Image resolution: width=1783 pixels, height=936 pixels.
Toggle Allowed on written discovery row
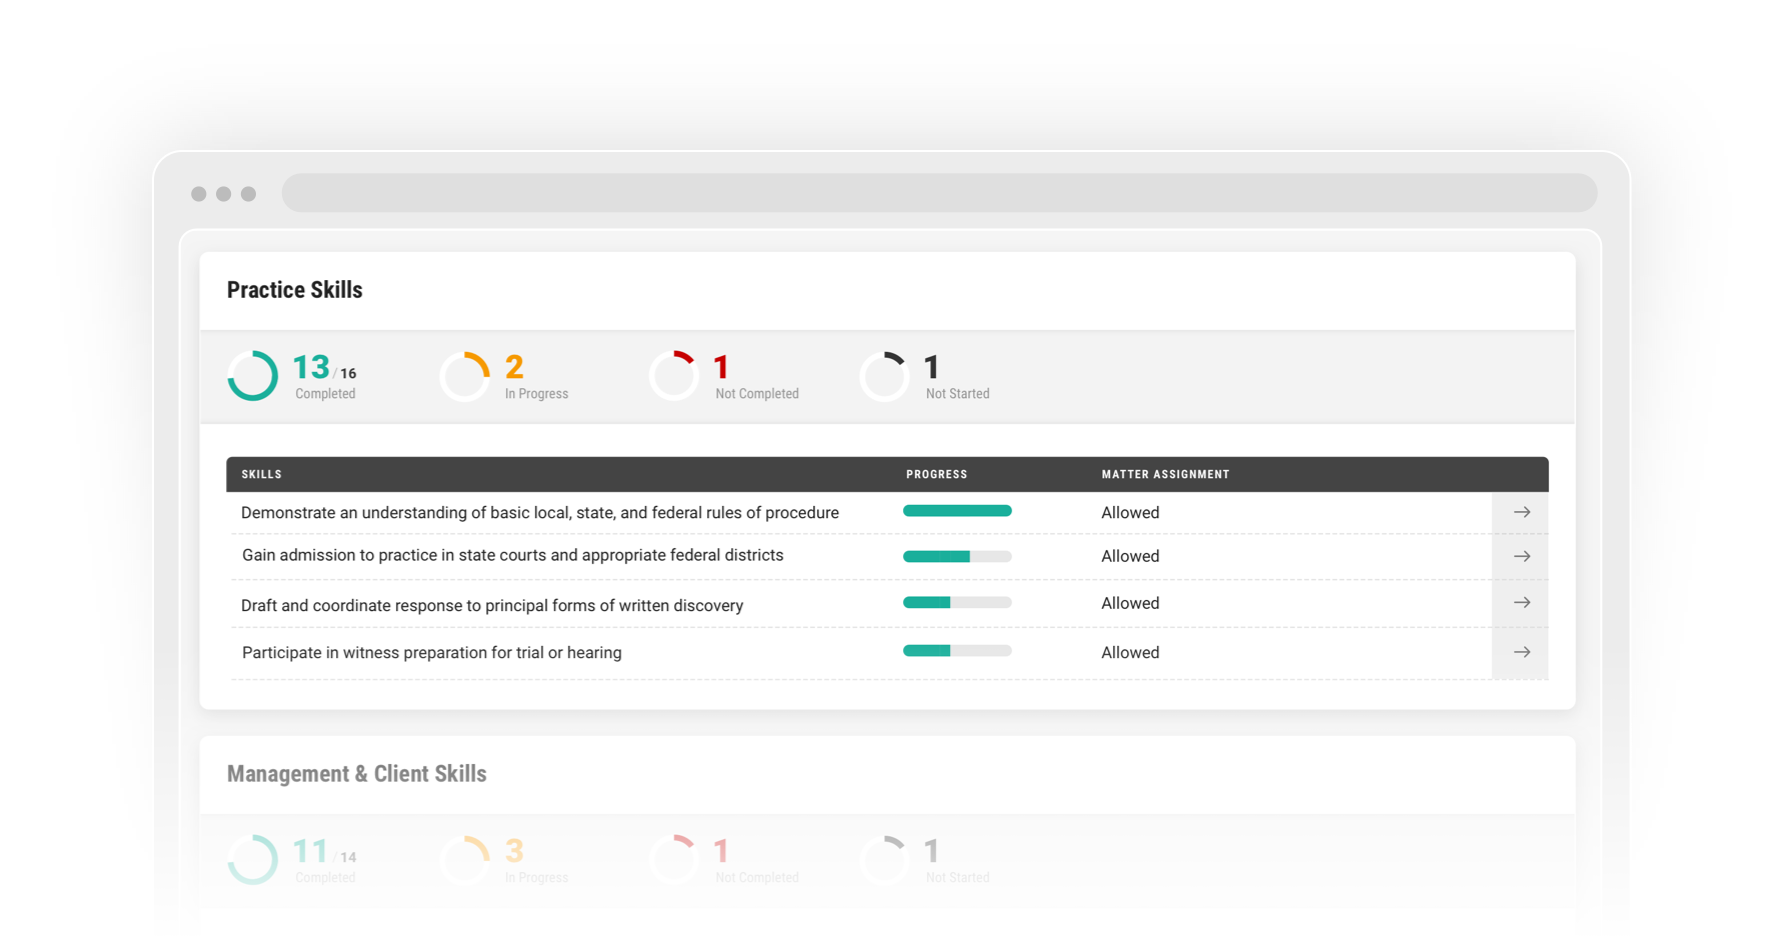(1130, 603)
